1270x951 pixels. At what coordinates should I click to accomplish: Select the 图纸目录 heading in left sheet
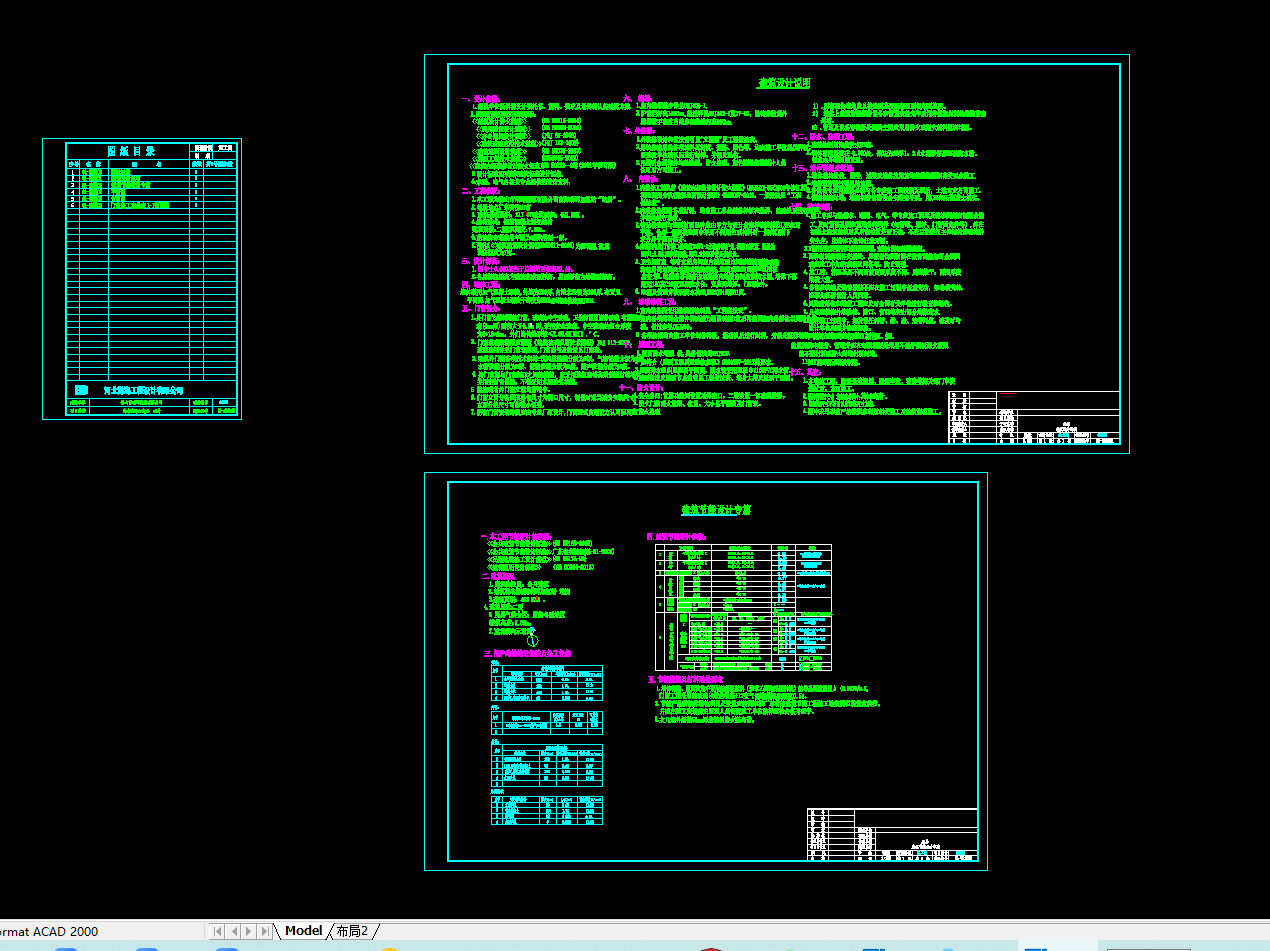coord(130,151)
